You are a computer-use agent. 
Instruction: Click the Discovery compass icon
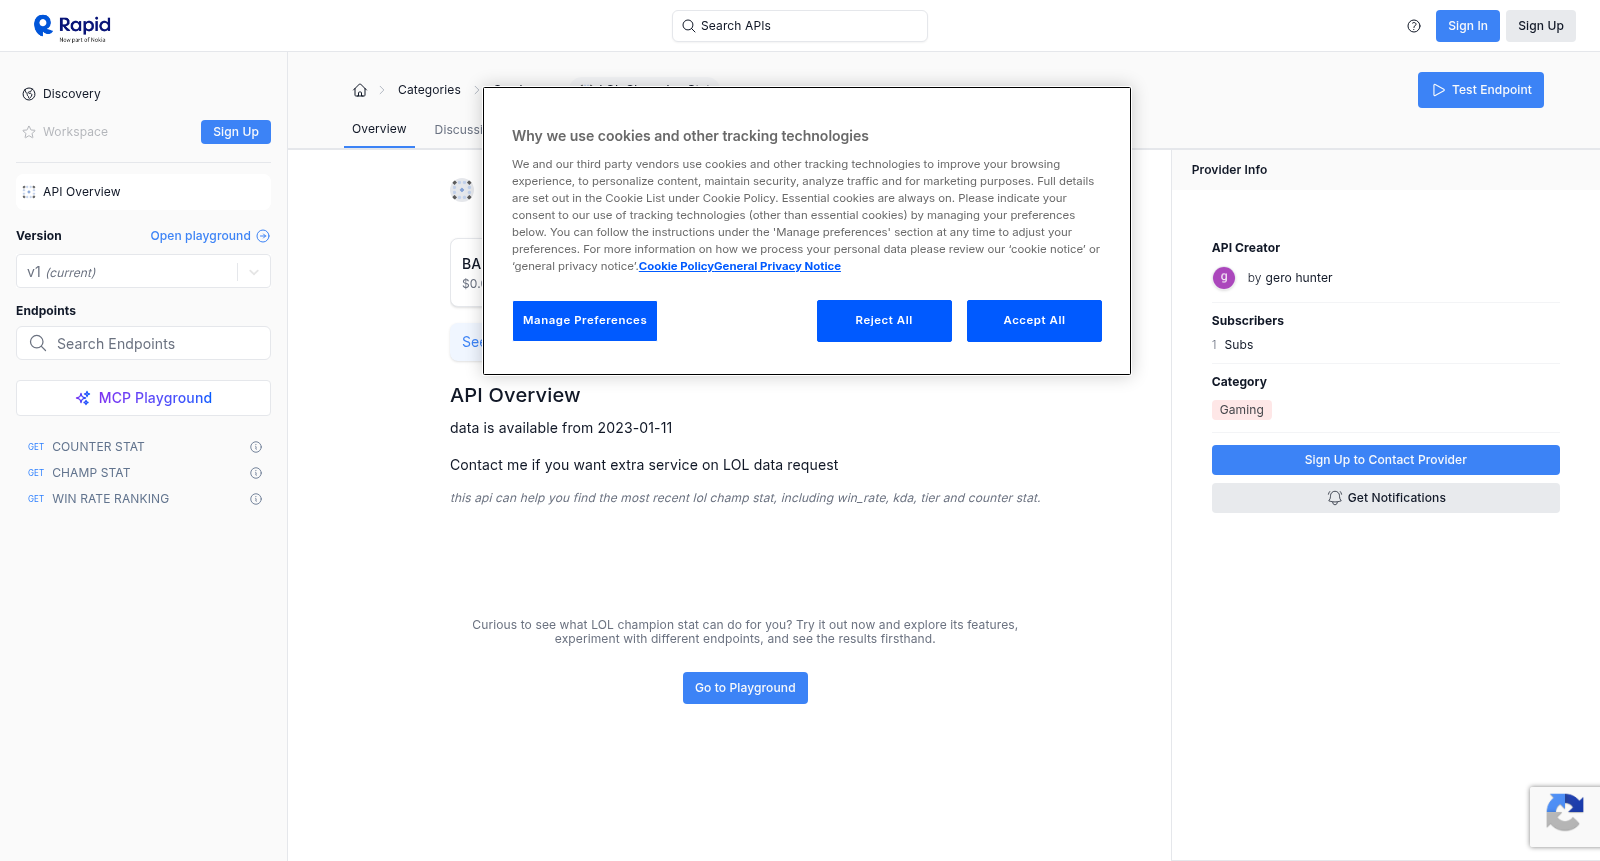(29, 94)
